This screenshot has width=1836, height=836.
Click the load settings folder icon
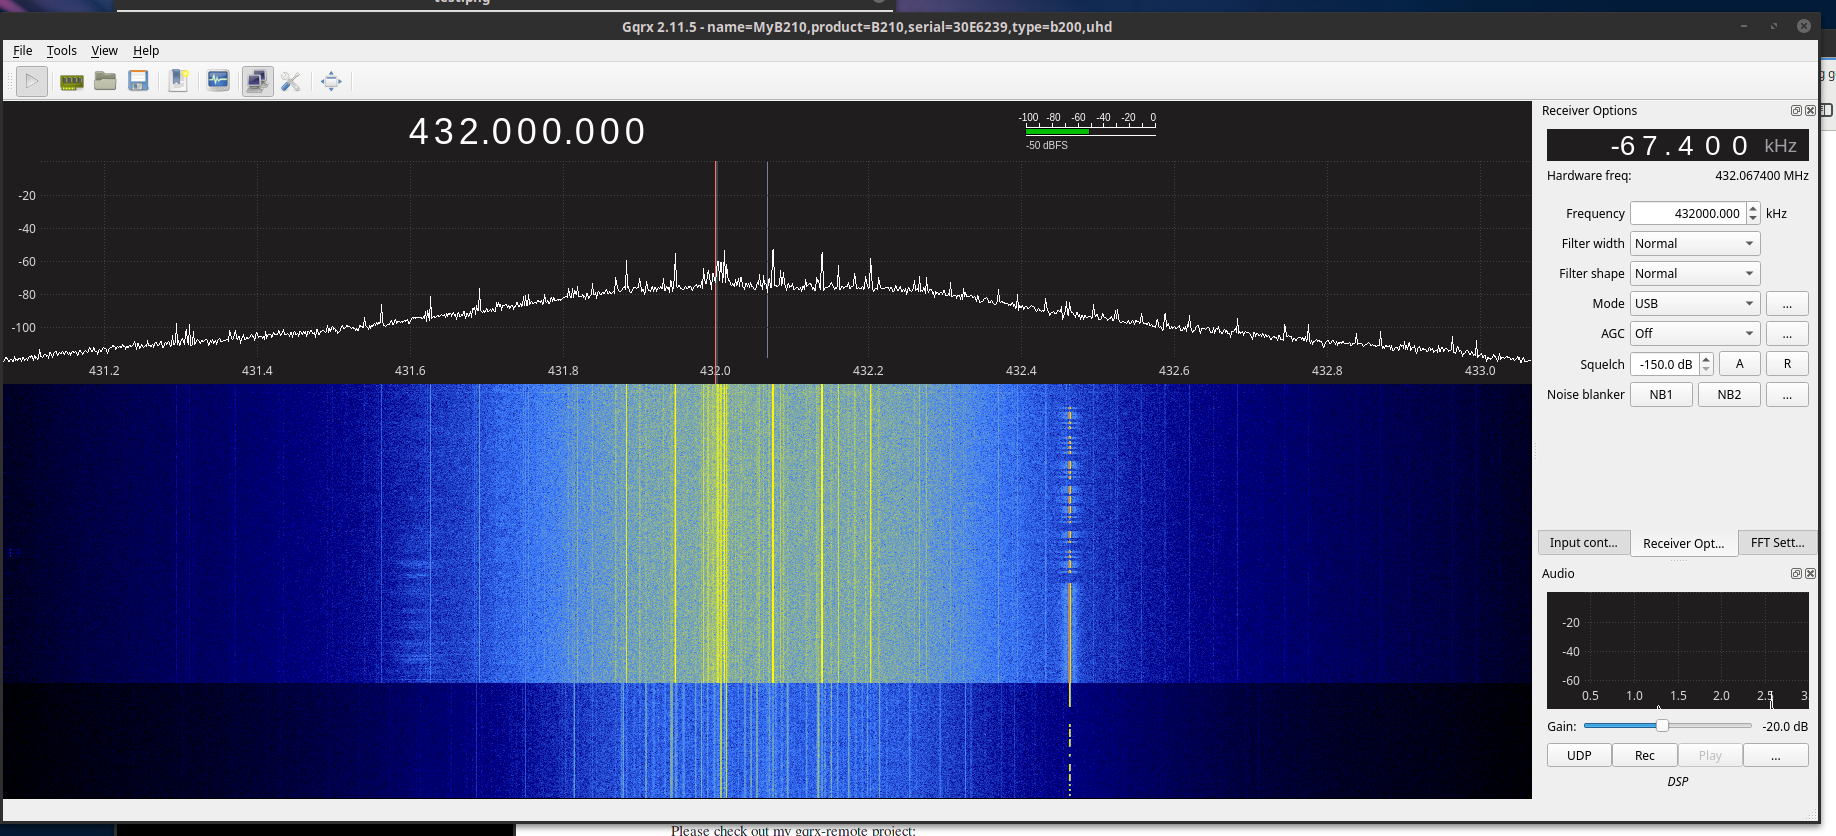105,81
